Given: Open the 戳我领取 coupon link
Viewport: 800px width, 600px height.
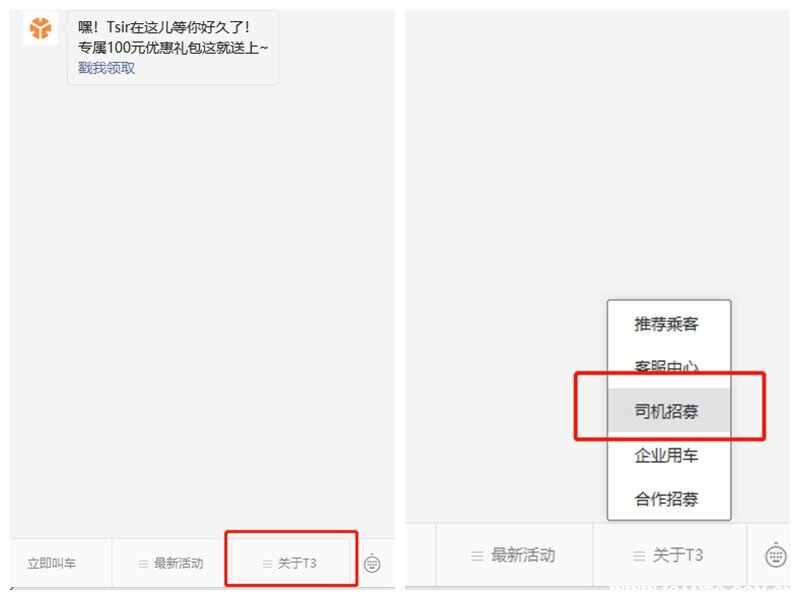Looking at the screenshot, I should (106, 68).
